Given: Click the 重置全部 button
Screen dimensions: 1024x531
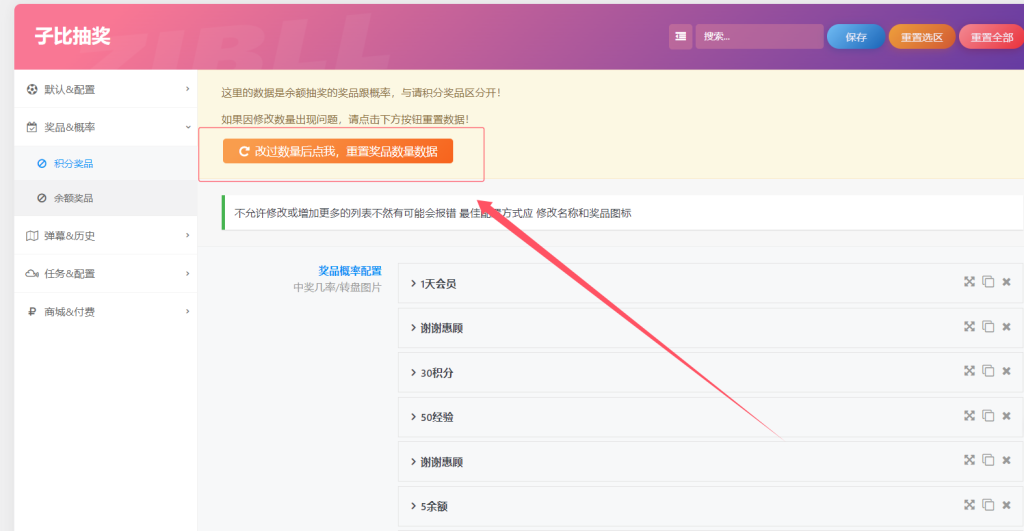Looking at the screenshot, I should point(991,37).
